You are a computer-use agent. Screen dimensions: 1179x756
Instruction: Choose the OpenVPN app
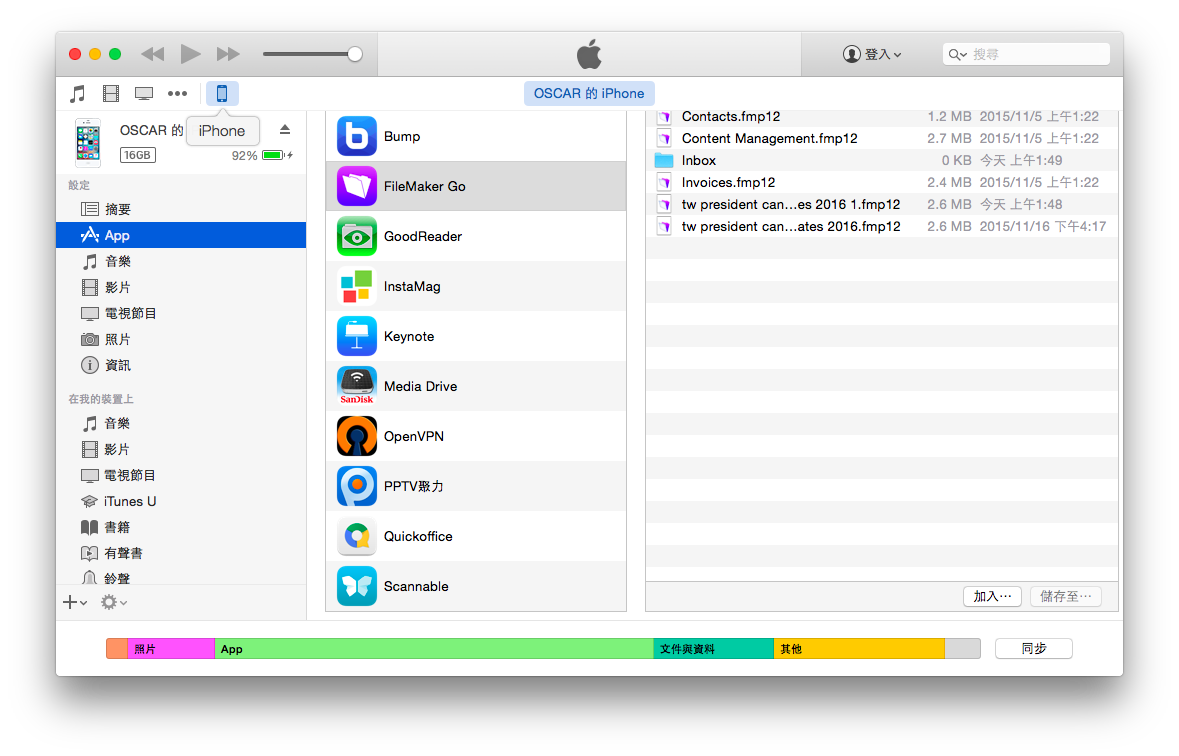pyautogui.click(x=476, y=436)
